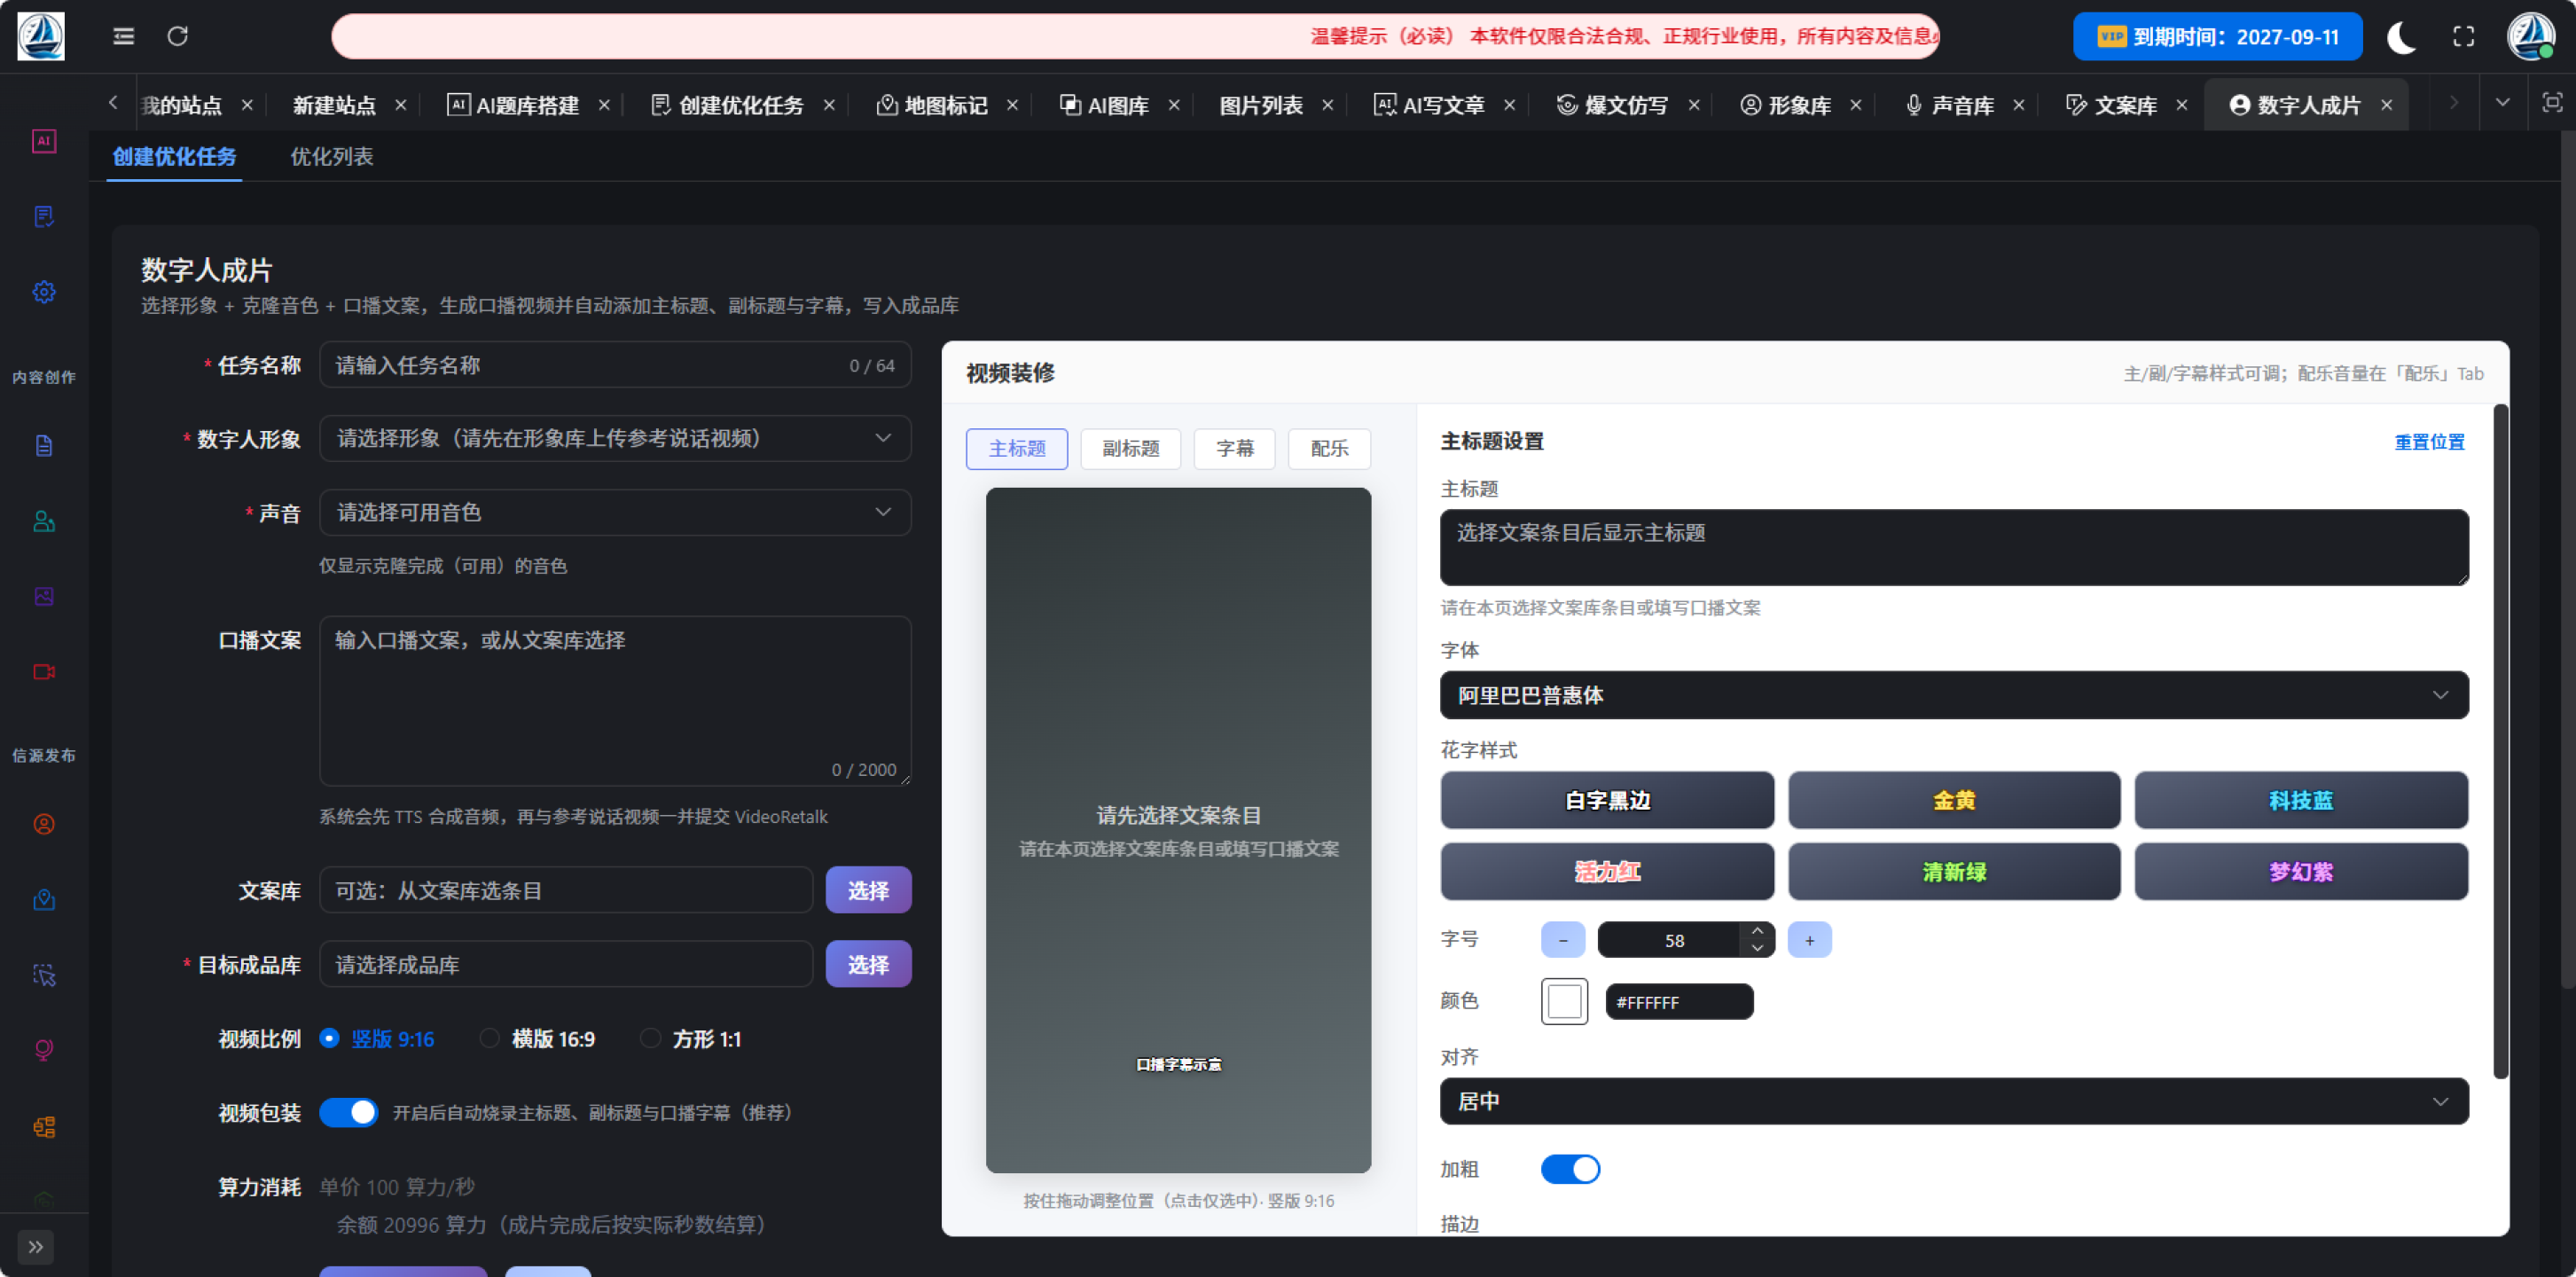The image size is (2576, 1277).
Task: Apply the 金黄 fancy text style
Action: pyautogui.click(x=1954, y=800)
